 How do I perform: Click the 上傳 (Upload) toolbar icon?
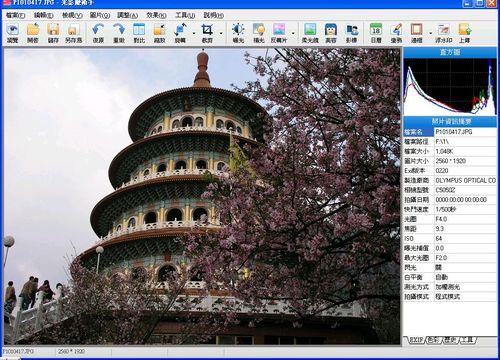coord(464,33)
